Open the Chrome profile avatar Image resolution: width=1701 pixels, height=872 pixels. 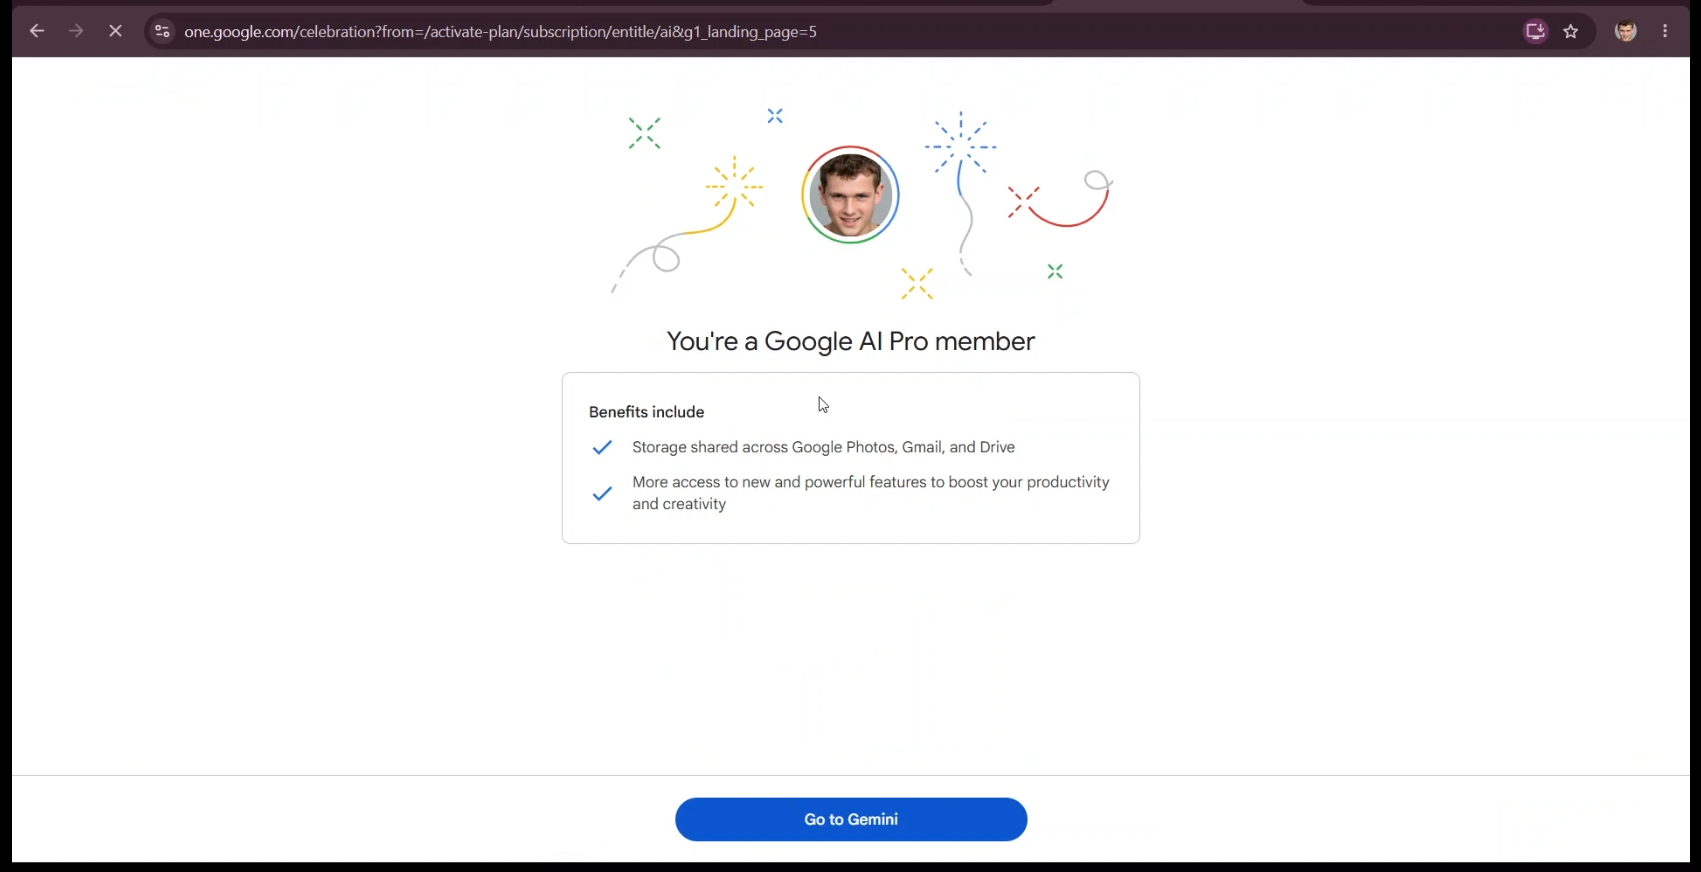pos(1626,31)
